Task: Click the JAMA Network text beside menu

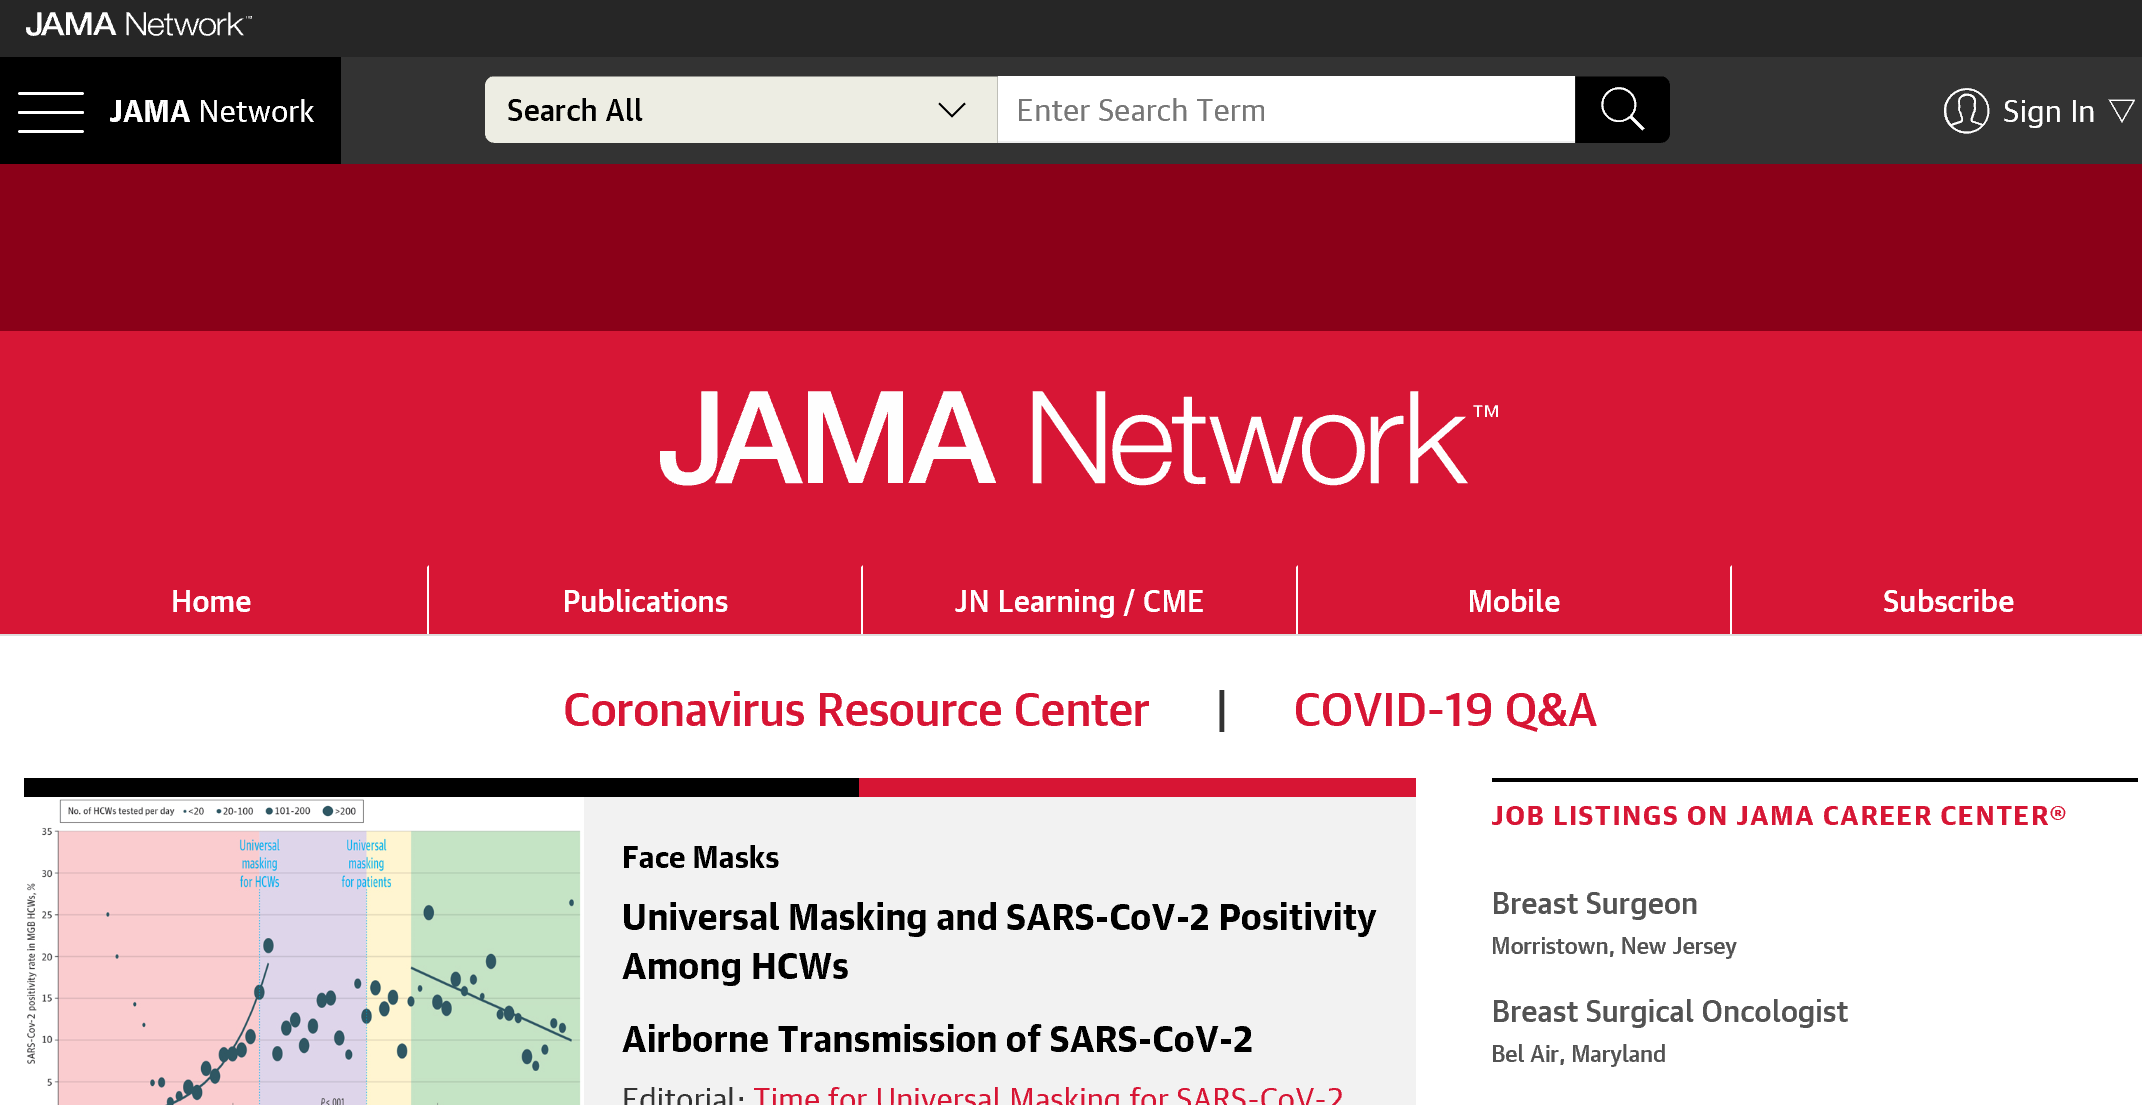Action: tap(211, 111)
